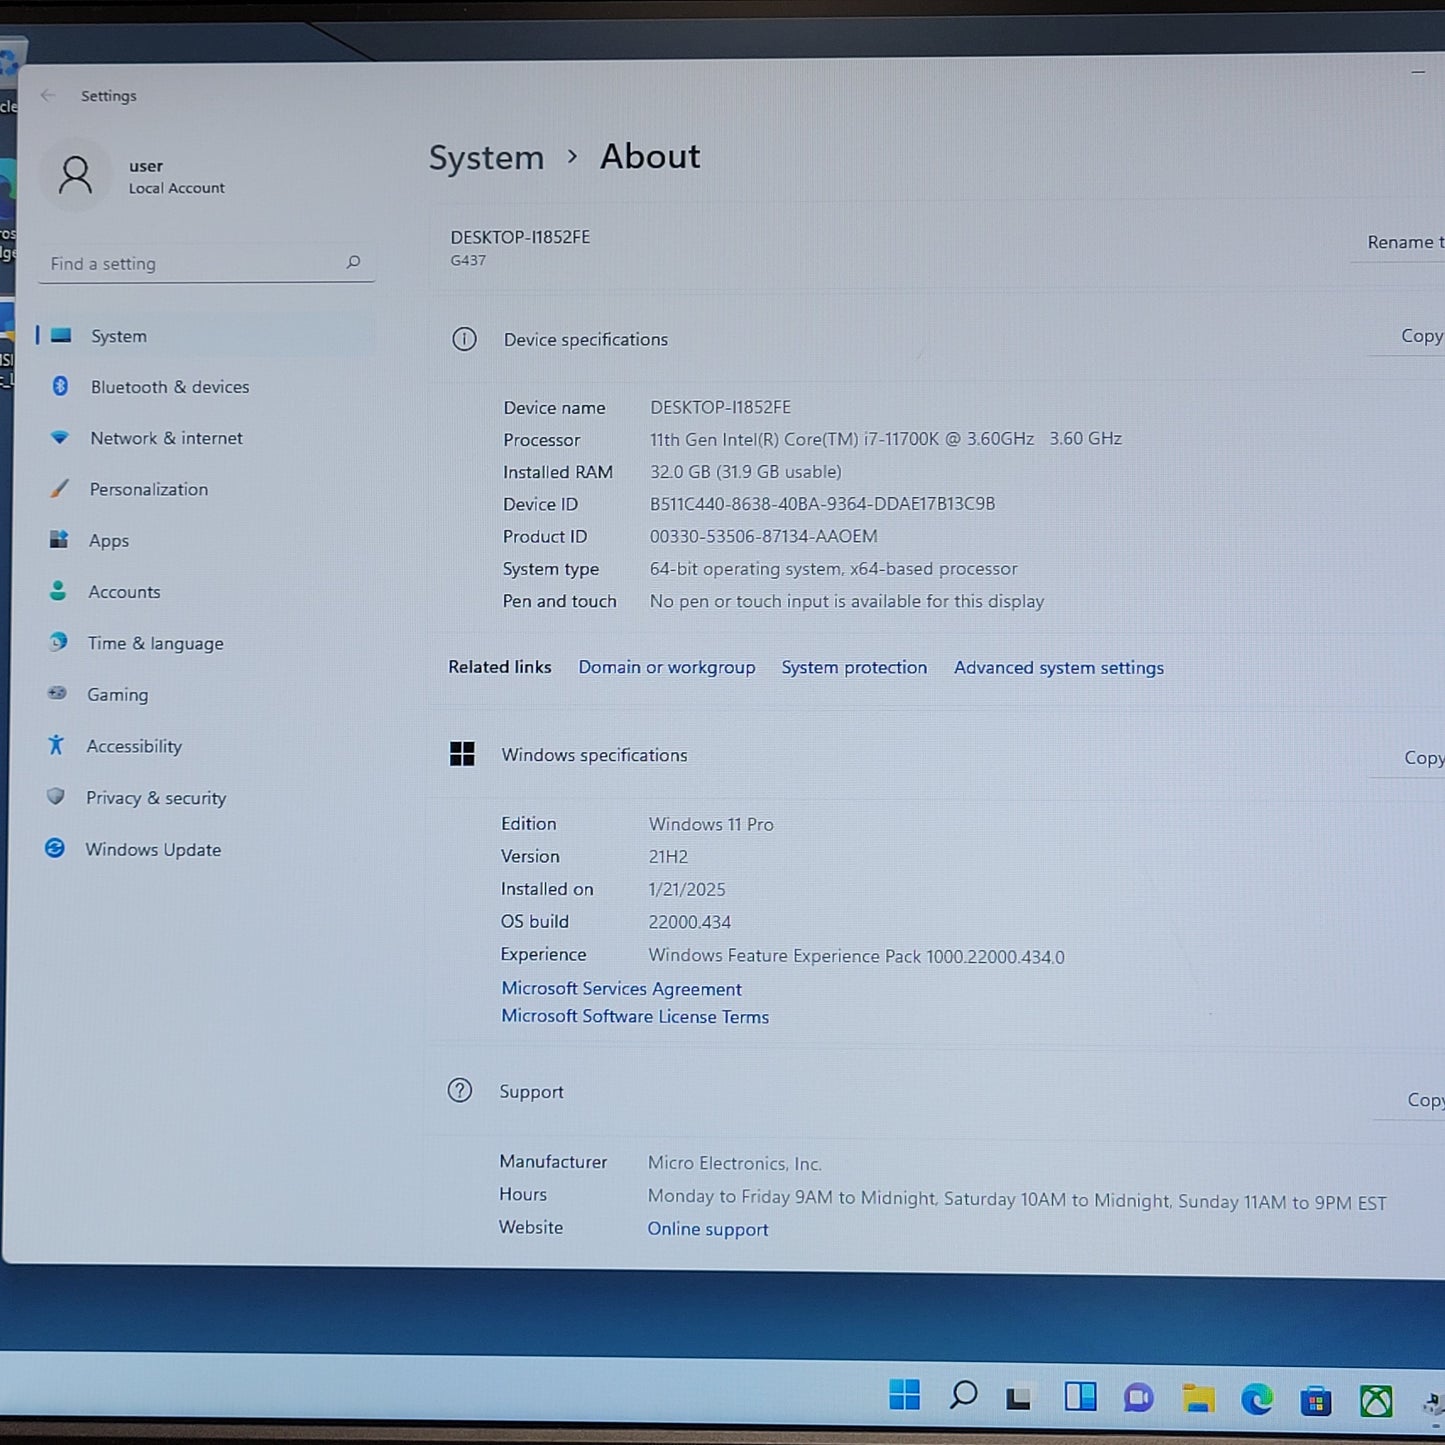Click the edition value Windows 11 Pro

[711, 824]
